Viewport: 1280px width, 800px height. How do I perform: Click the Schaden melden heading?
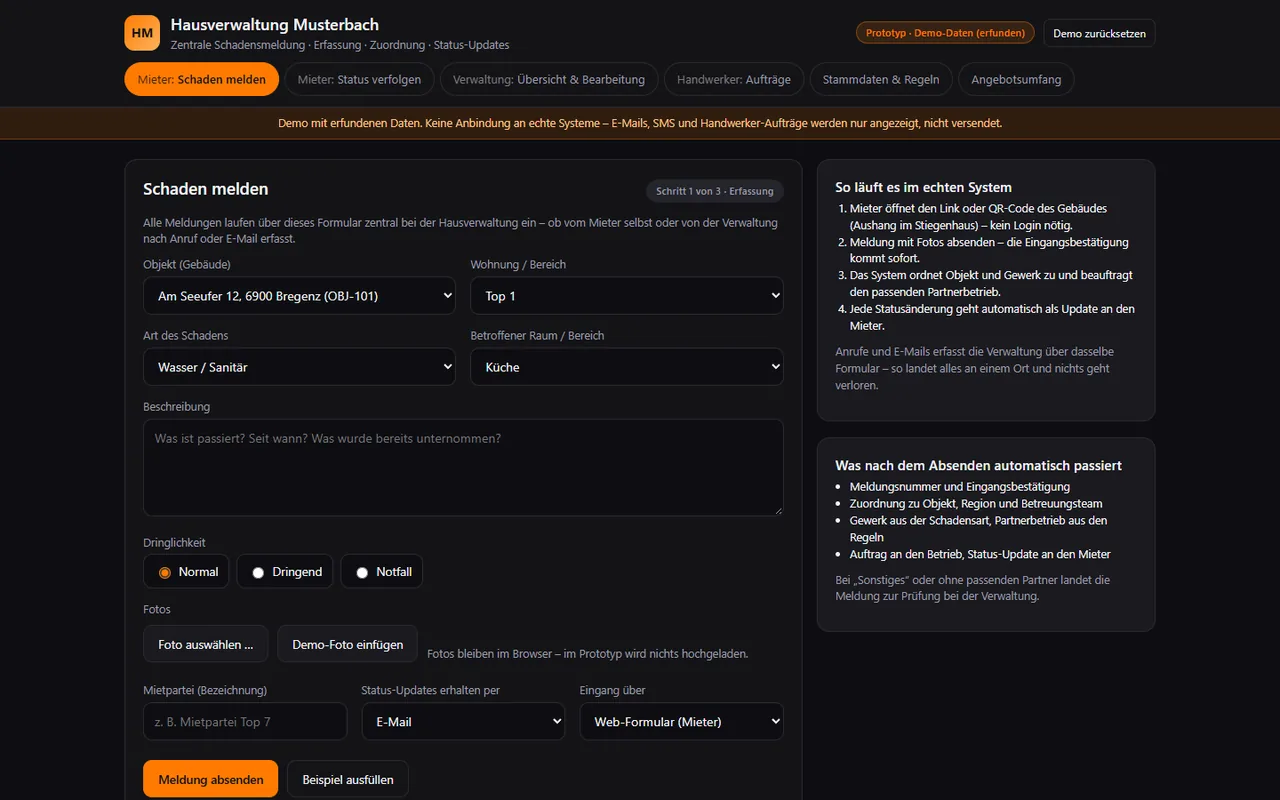click(x=206, y=189)
